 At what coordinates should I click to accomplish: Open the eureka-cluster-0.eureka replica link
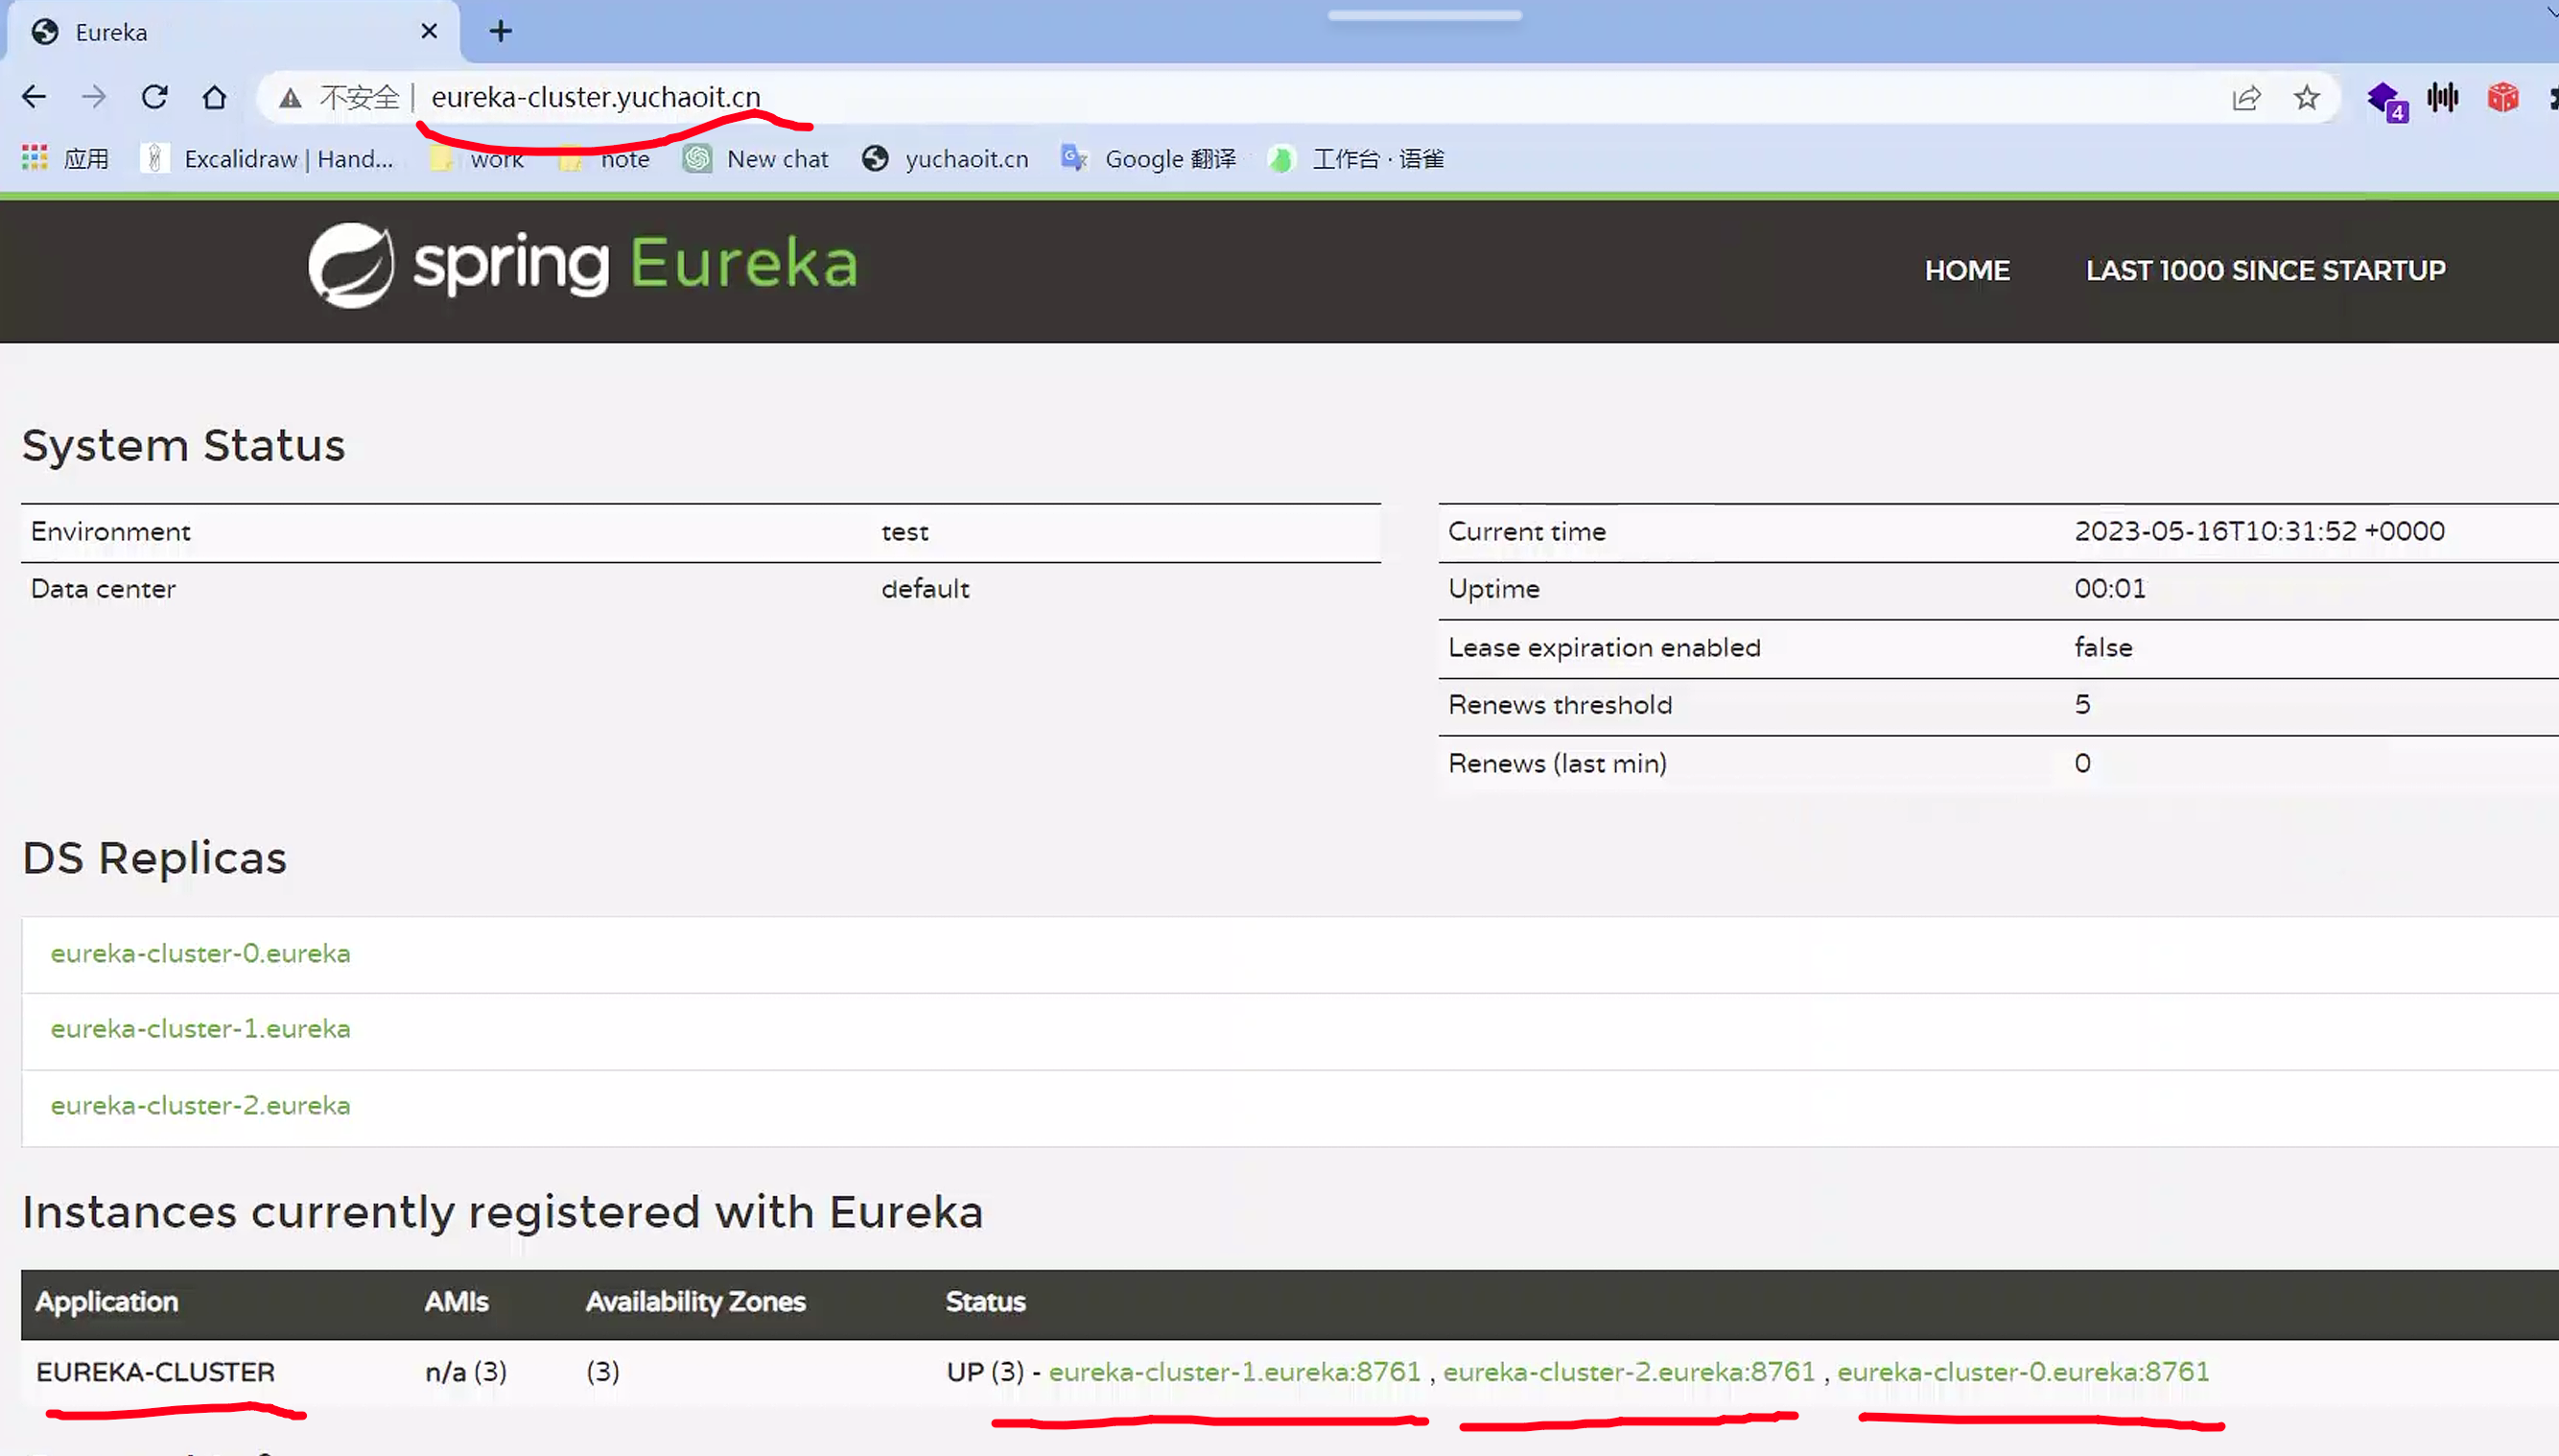(x=200, y=953)
